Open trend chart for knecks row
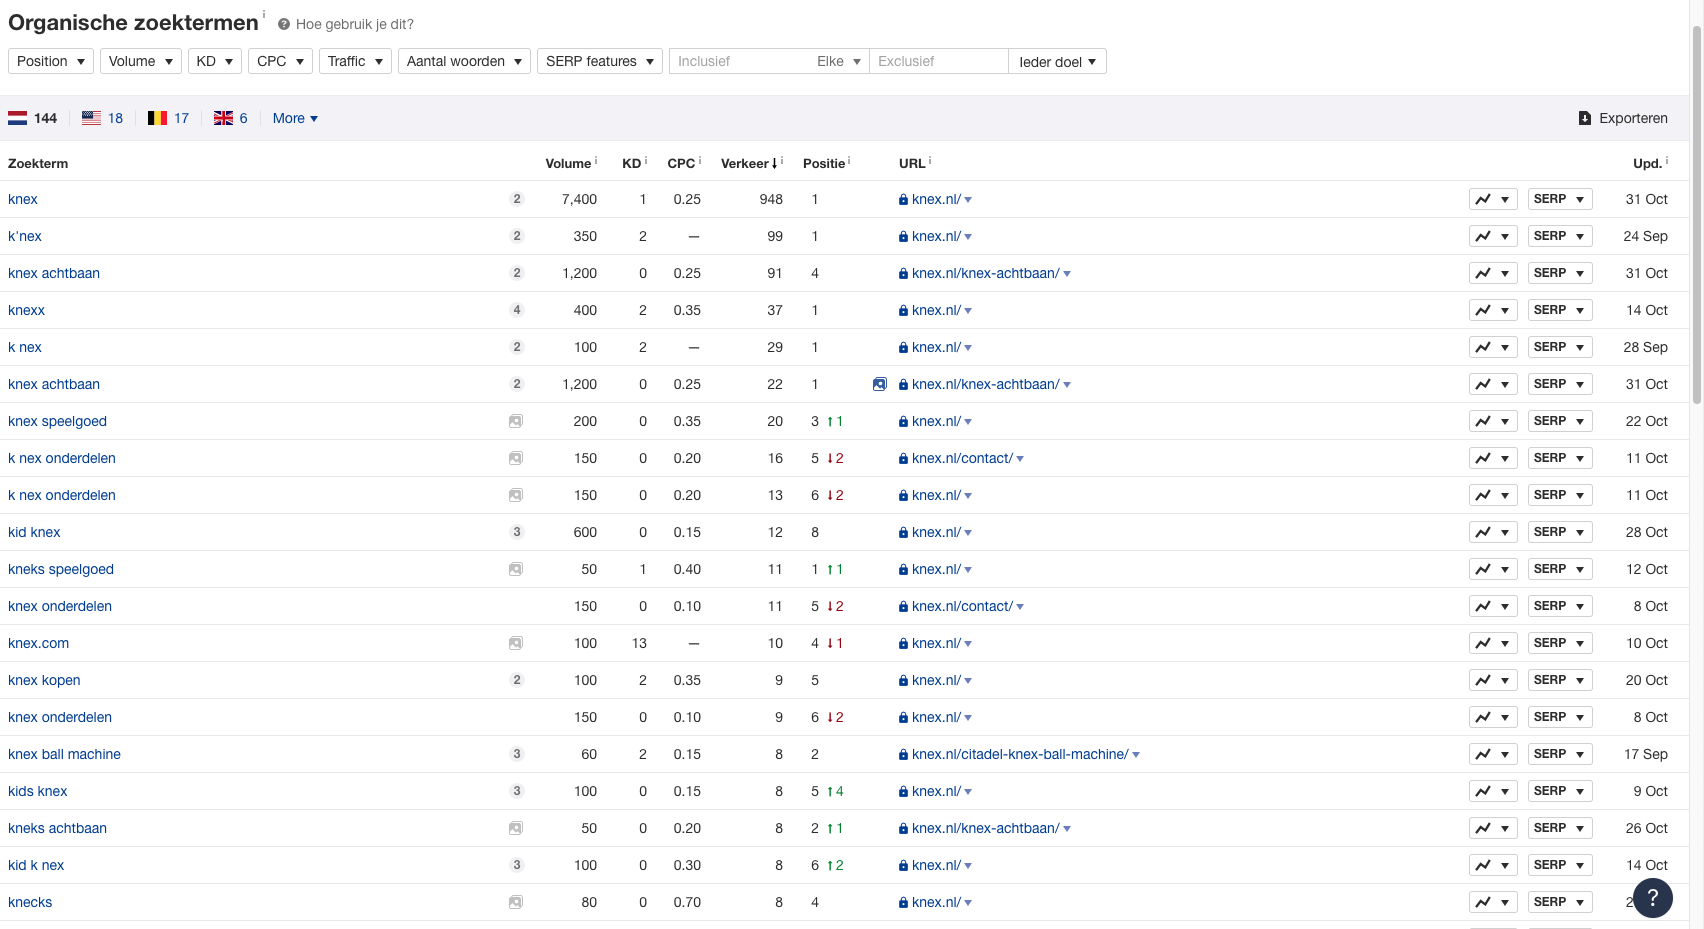The width and height of the screenshot is (1704, 929). (x=1493, y=902)
